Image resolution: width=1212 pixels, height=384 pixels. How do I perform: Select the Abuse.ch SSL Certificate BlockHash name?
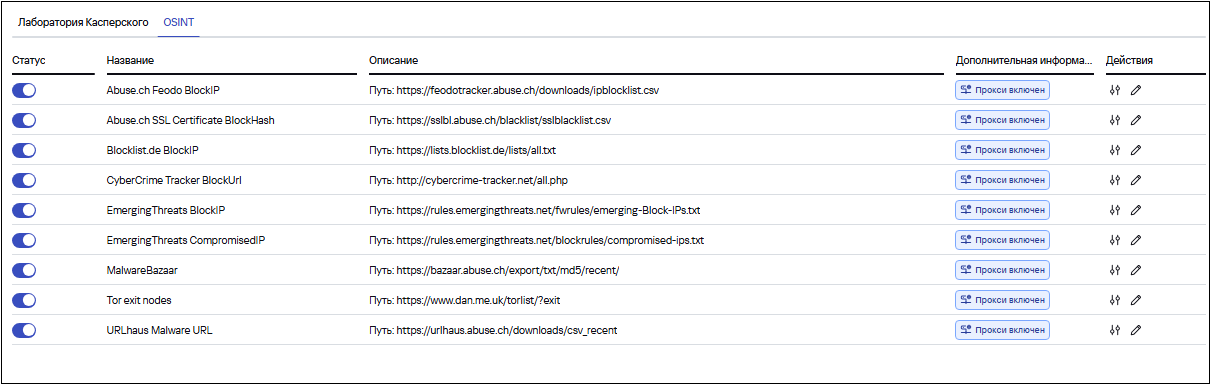(190, 120)
